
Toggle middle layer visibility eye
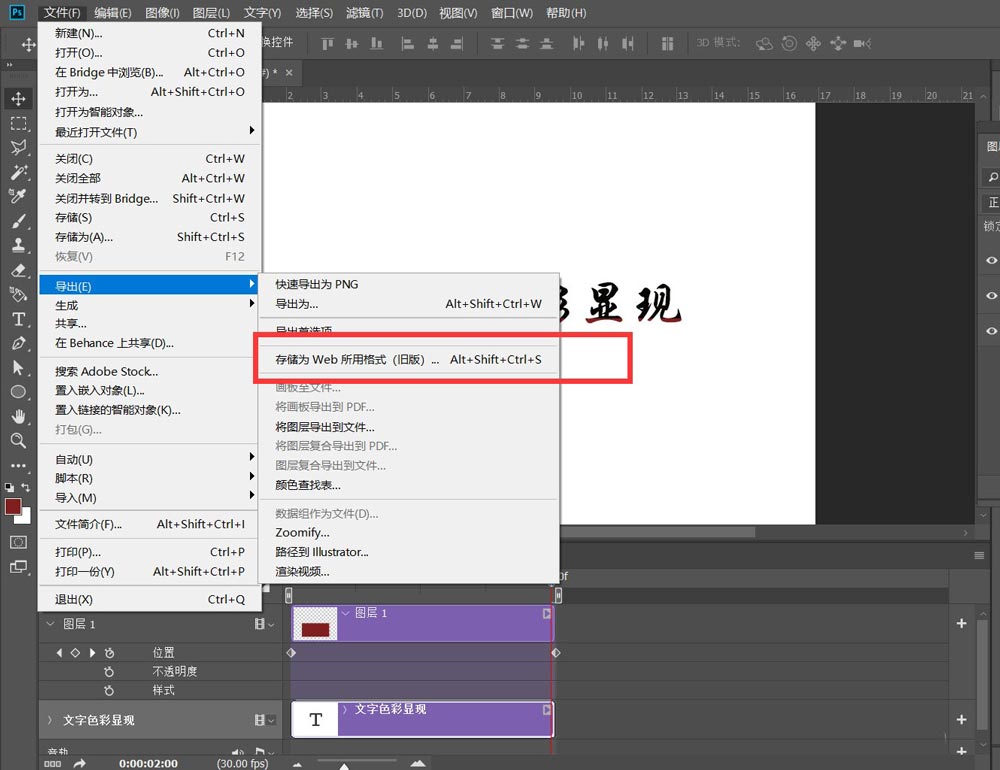pyautogui.click(x=991, y=295)
